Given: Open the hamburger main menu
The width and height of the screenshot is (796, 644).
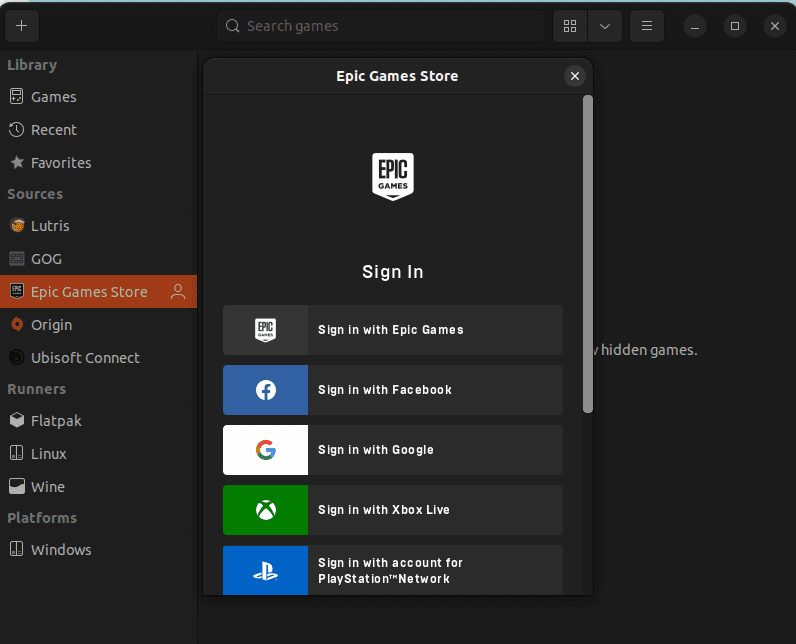Looking at the screenshot, I should 647,26.
